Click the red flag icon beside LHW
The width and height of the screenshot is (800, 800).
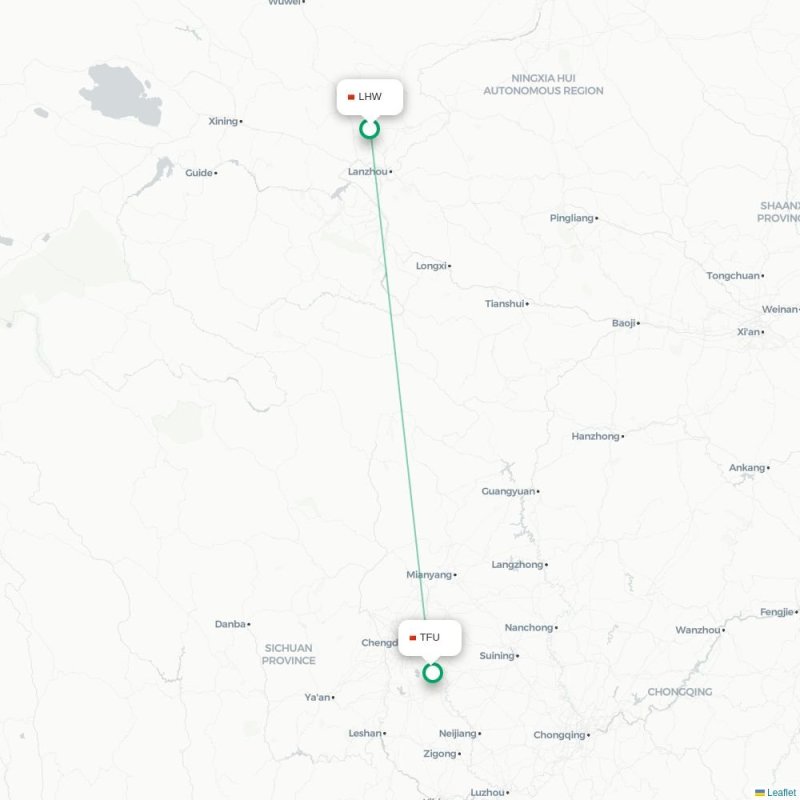pos(351,97)
